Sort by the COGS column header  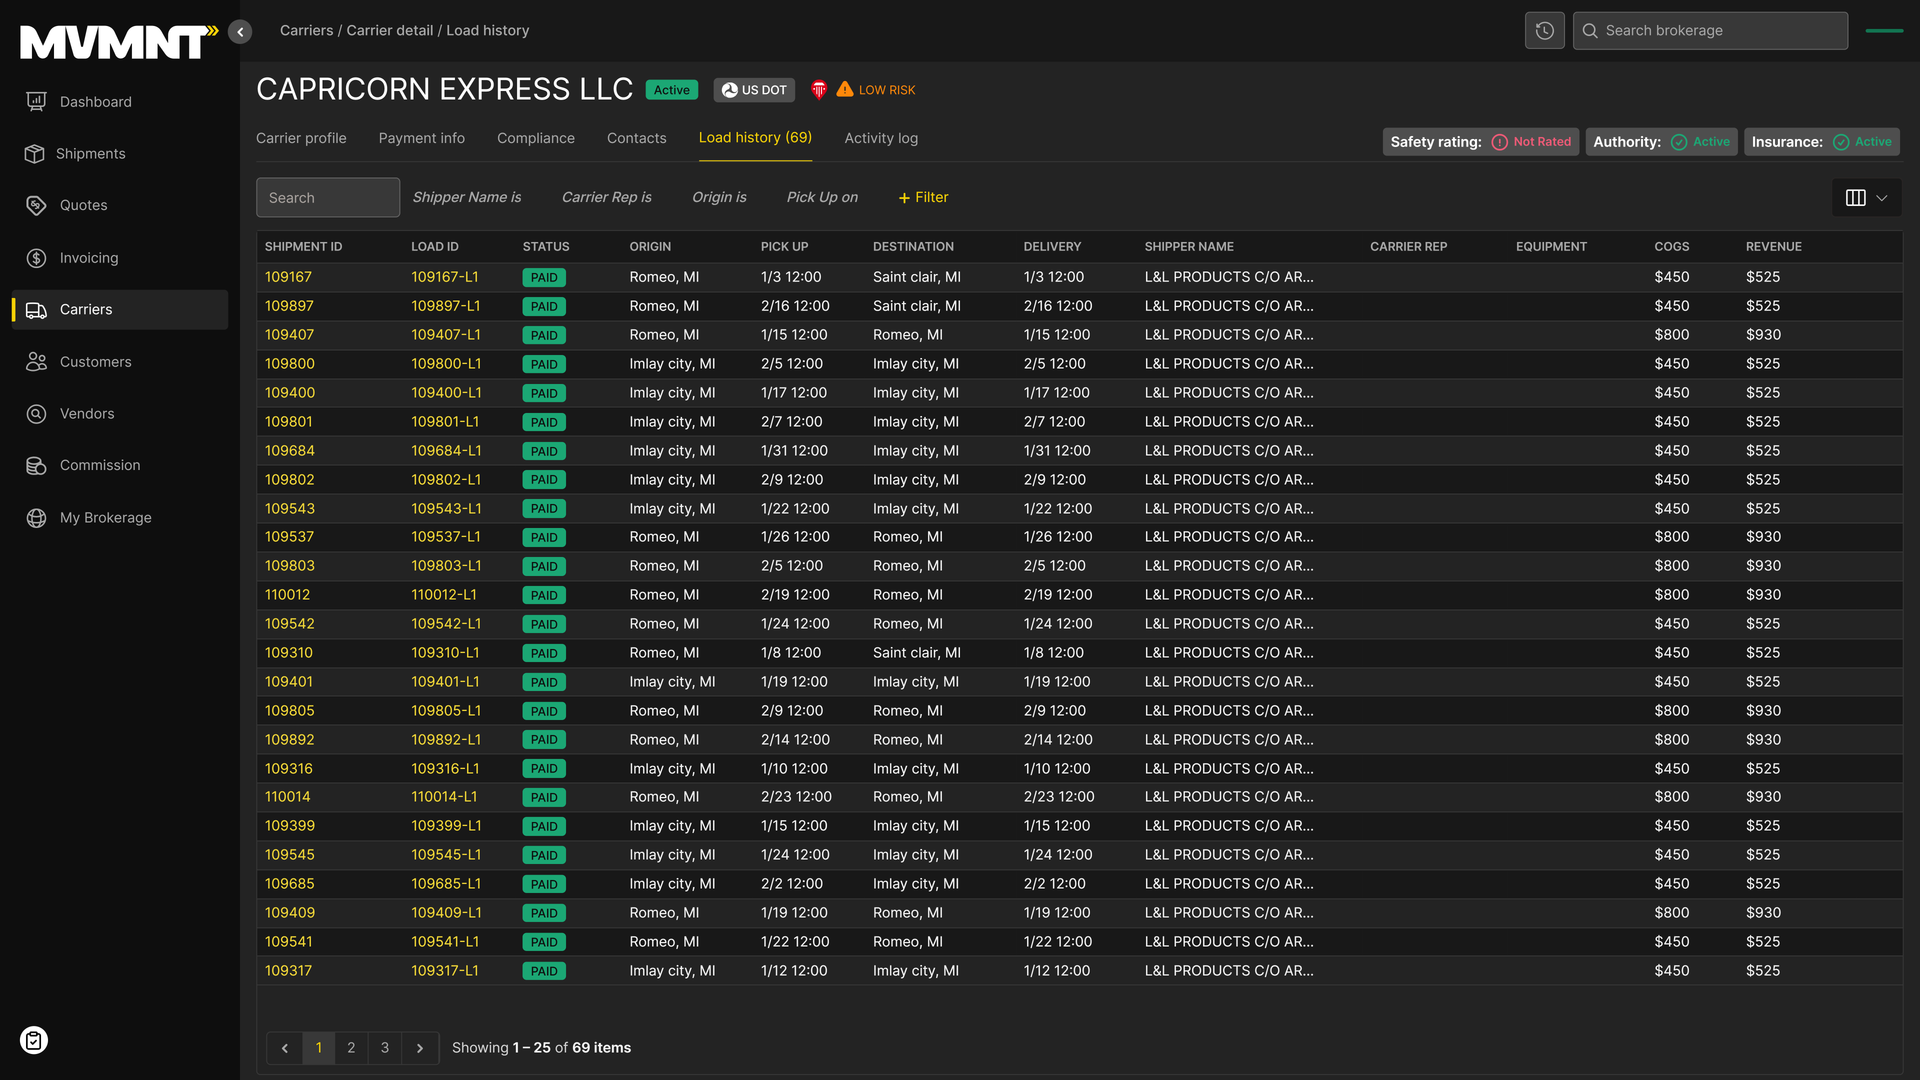(x=1671, y=246)
